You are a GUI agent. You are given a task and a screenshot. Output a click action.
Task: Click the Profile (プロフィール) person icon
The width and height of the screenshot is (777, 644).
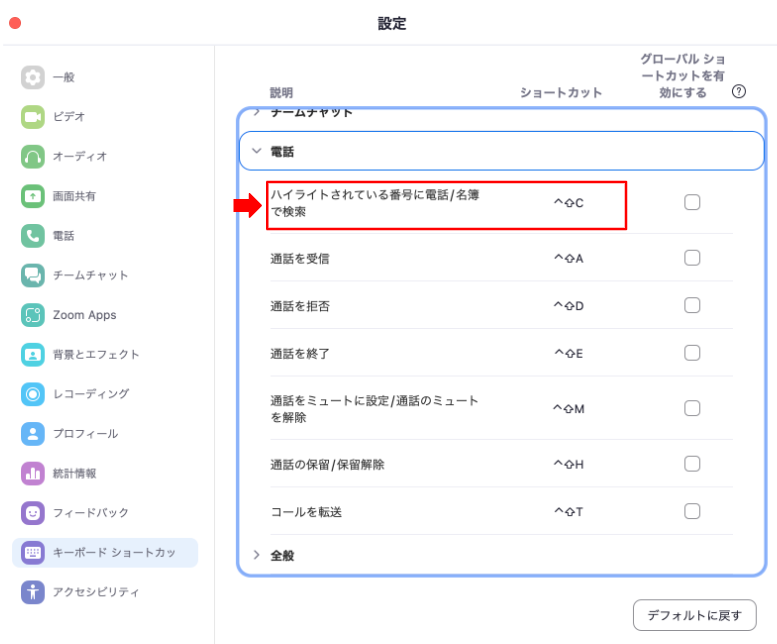point(33,434)
